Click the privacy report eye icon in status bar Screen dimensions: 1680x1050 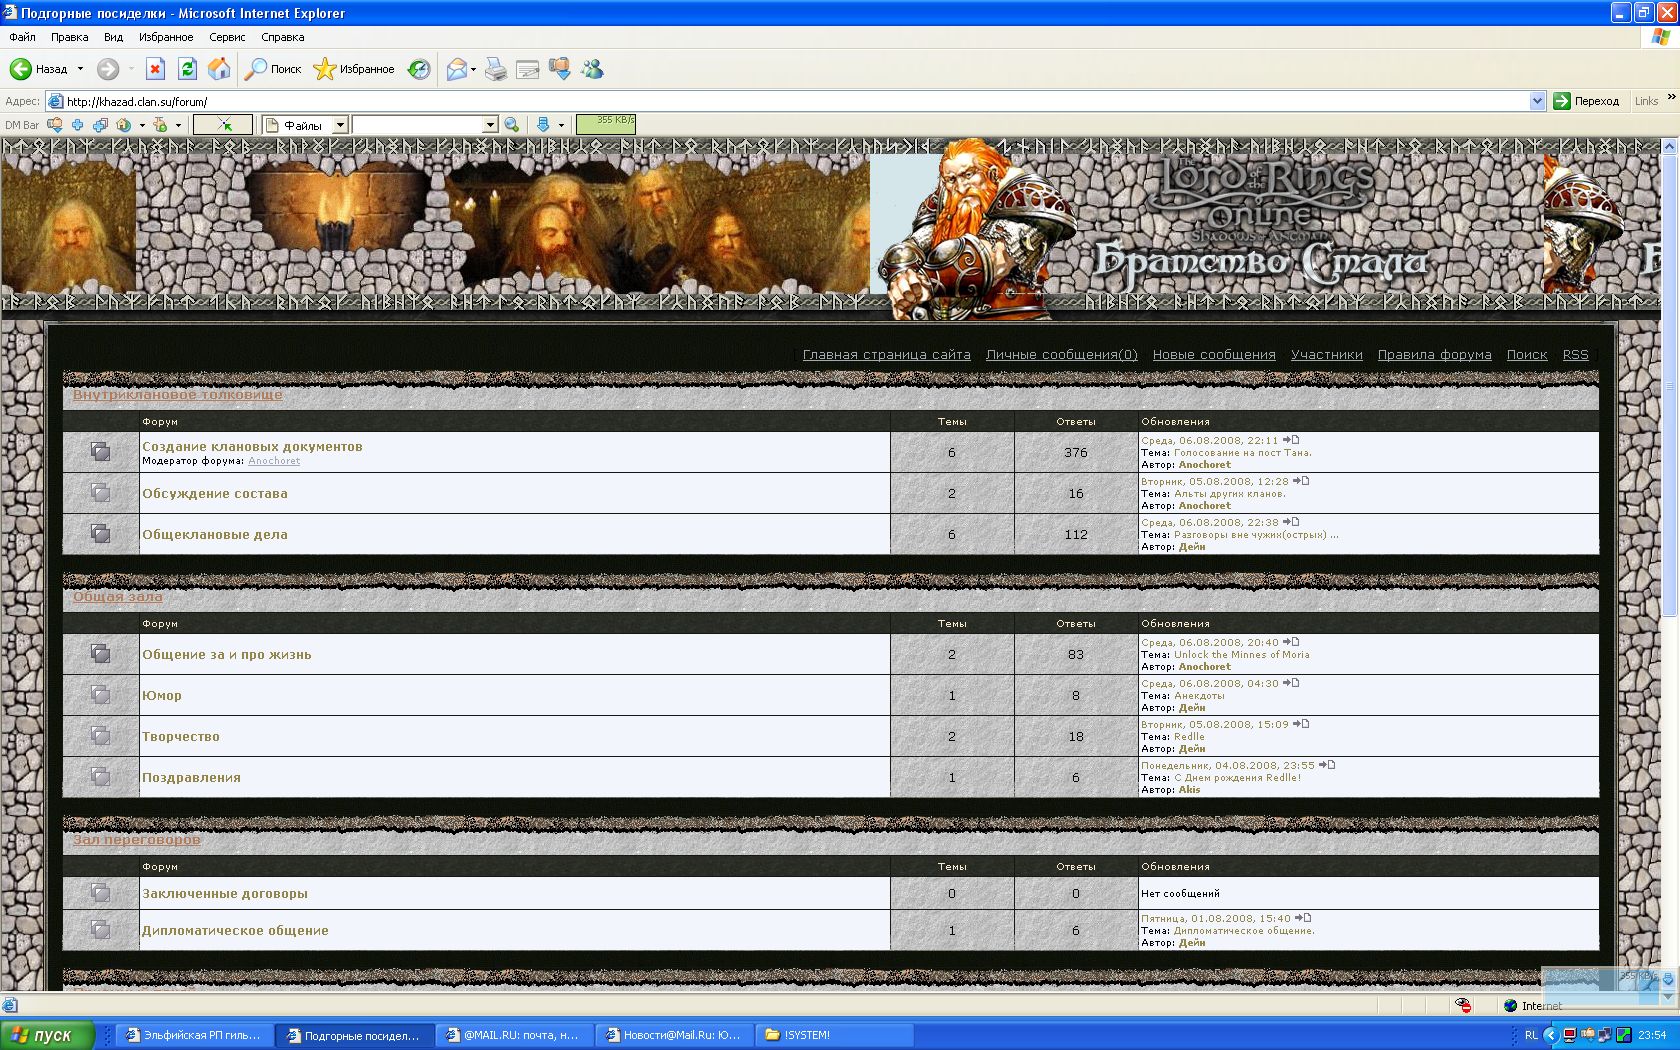tap(1463, 1005)
